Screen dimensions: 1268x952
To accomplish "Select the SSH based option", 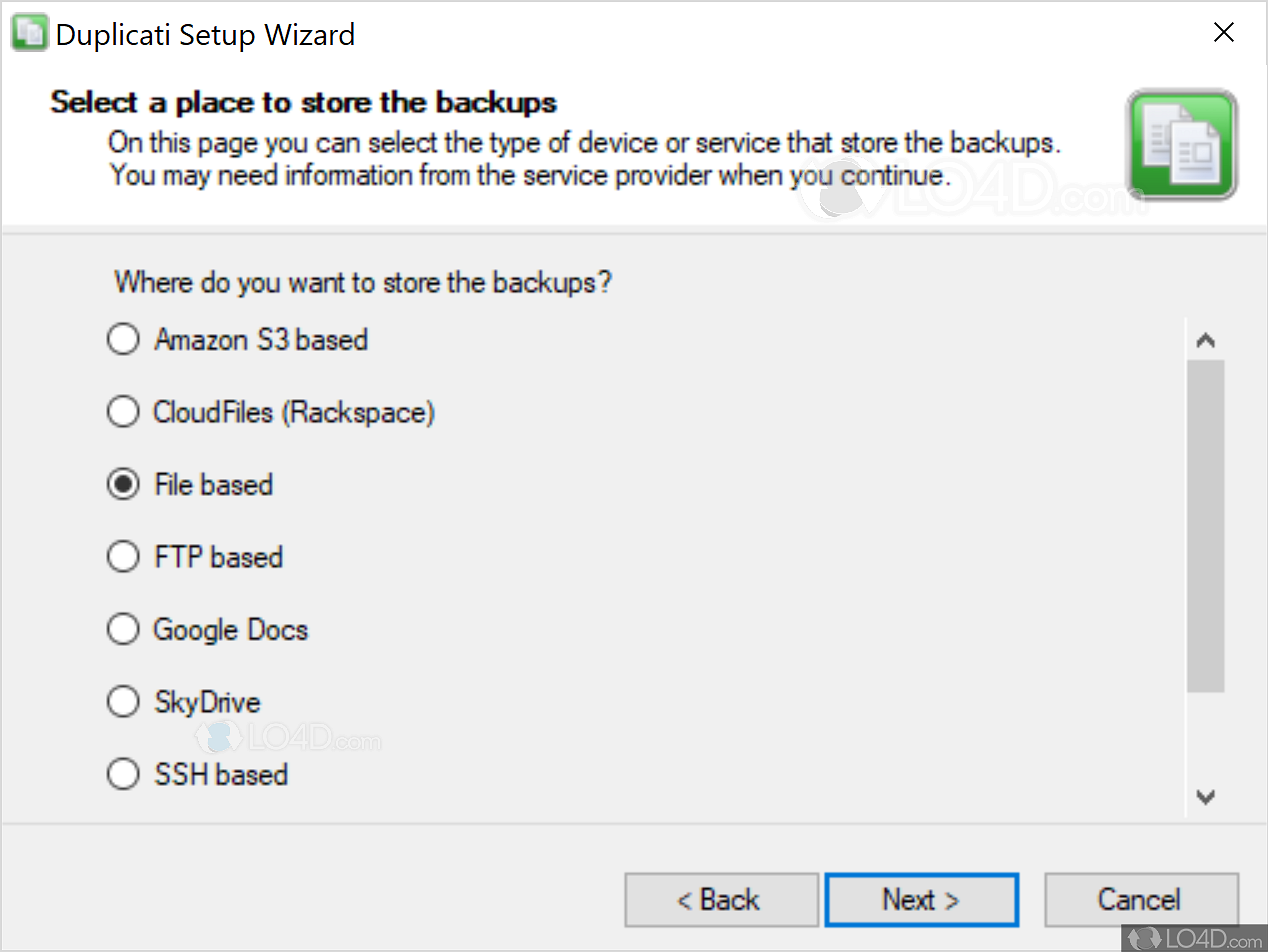I will click(x=123, y=774).
